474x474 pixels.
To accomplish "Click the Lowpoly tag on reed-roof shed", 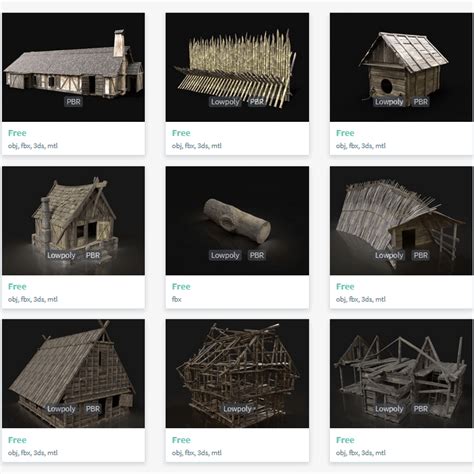I will coord(389,255).
